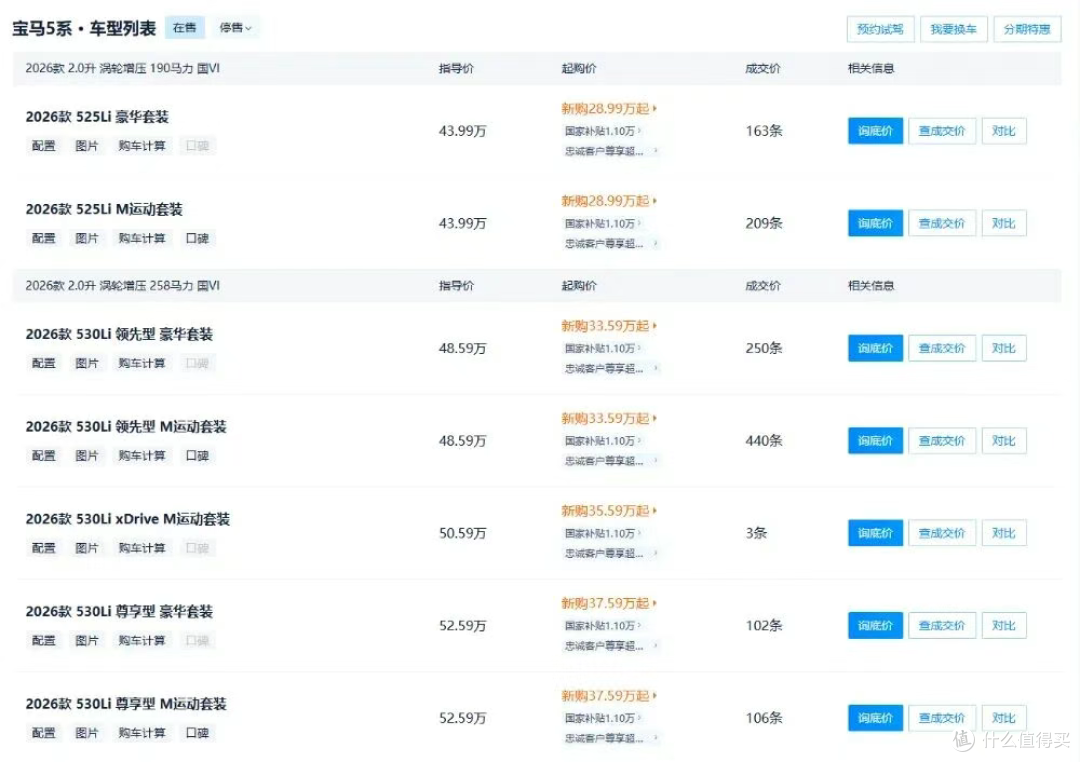Open 口碑 for 530Li 尊享型 M运动套装

[197, 732]
